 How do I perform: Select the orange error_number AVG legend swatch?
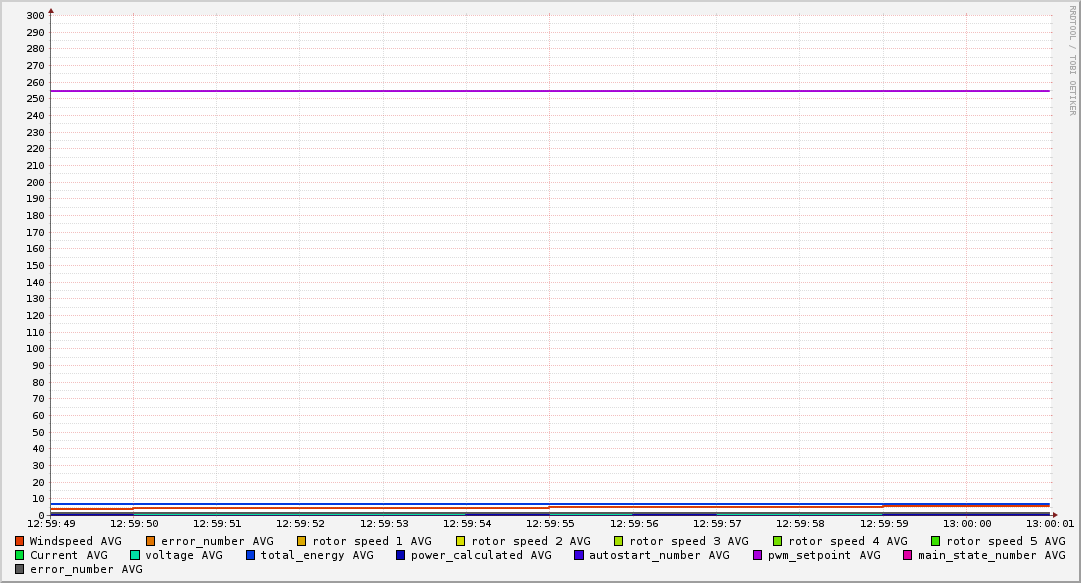pyautogui.click(x=151, y=541)
